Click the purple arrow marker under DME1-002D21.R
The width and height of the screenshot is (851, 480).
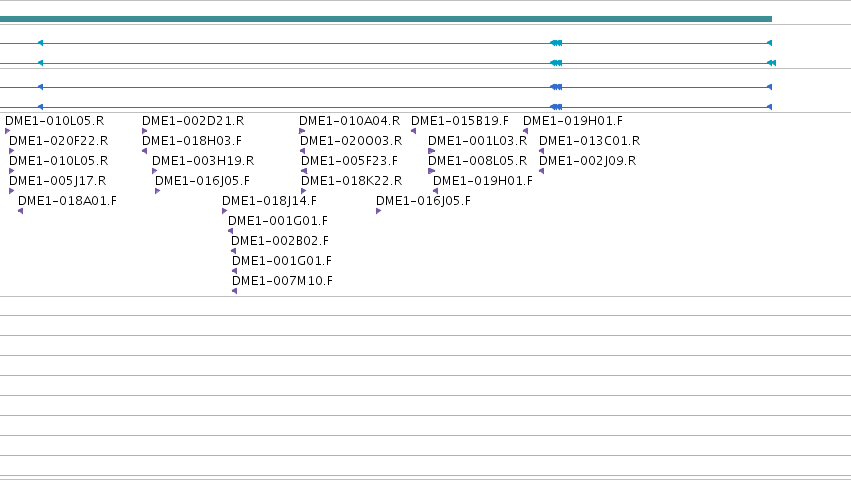pos(144,131)
